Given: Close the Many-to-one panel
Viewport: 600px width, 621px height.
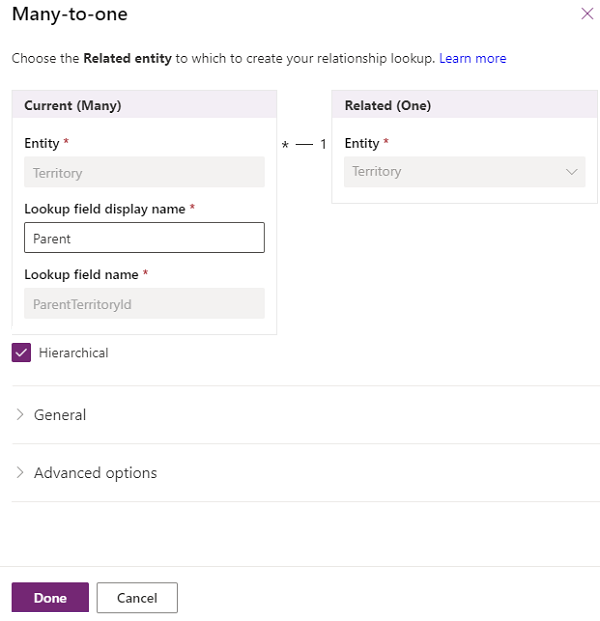Looking at the screenshot, I should pos(586,14).
